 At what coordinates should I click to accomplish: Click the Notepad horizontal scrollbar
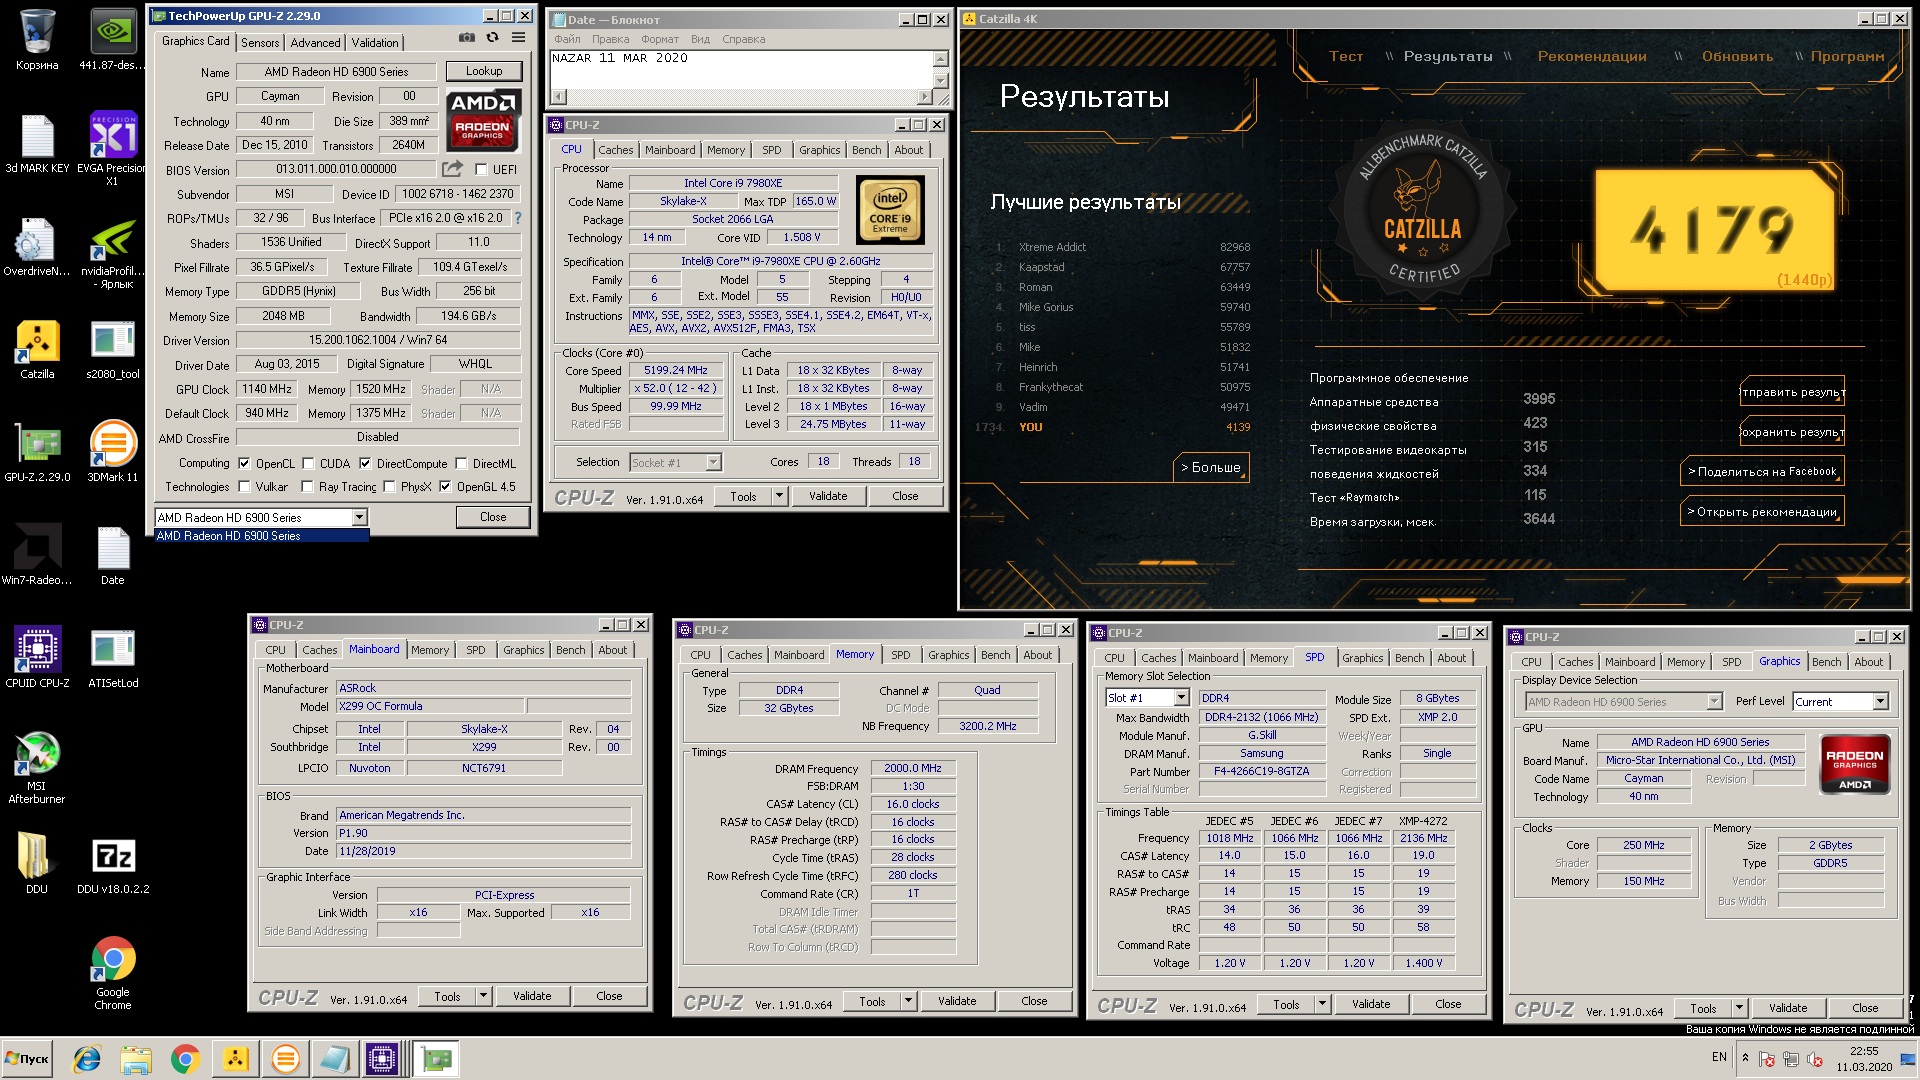(741, 97)
